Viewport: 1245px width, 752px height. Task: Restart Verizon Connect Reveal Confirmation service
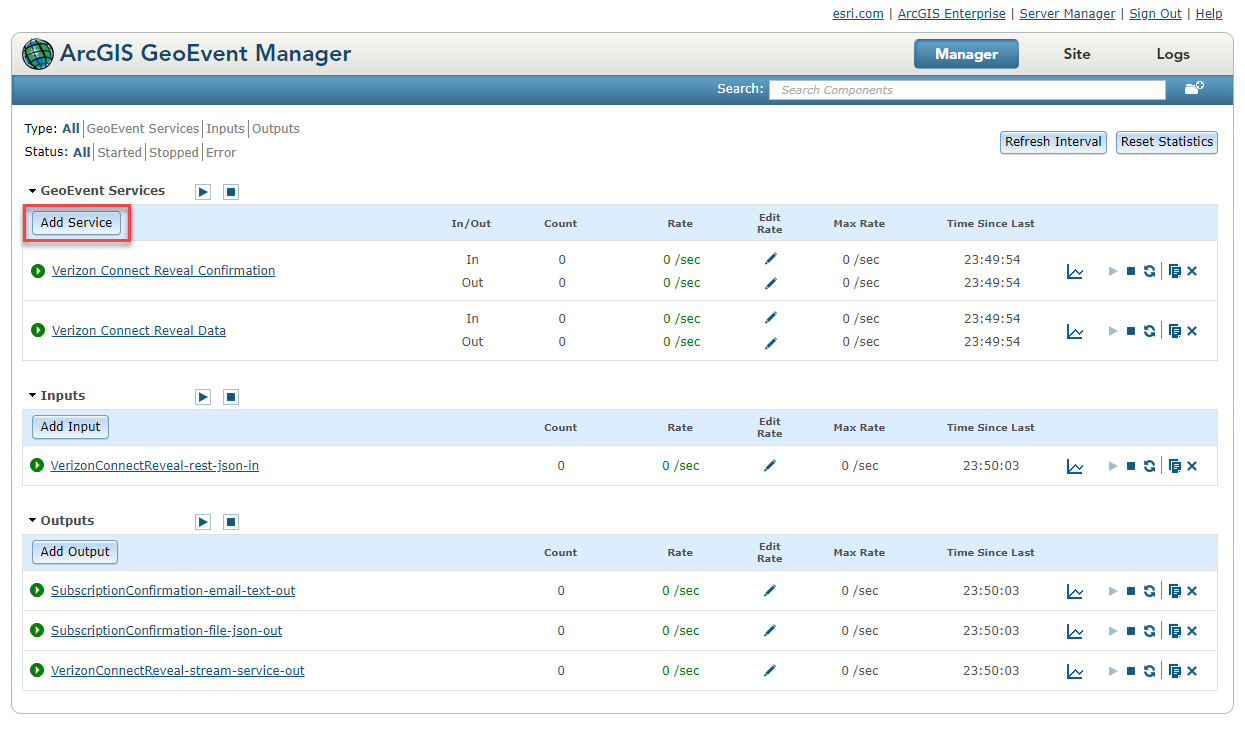1150,271
